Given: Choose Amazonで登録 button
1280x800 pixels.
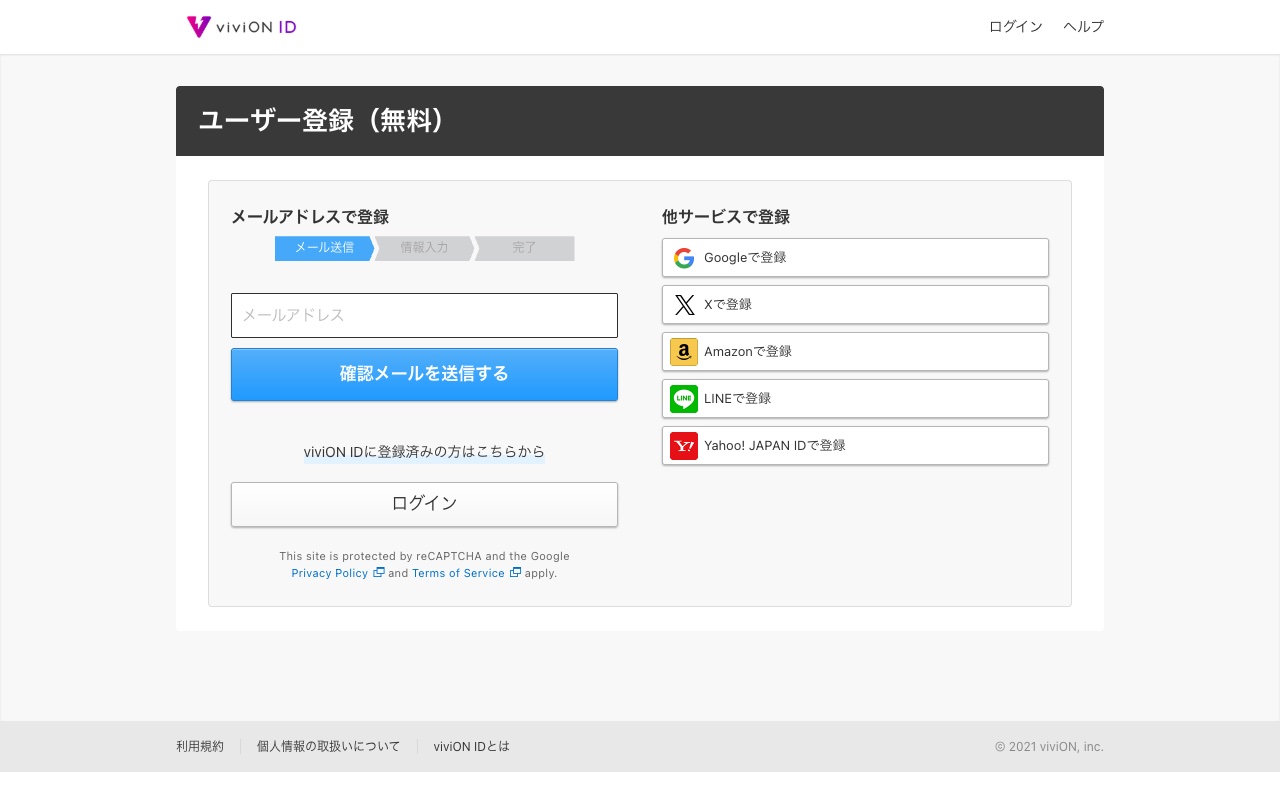Looking at the screenshot, I should pyautogui.click(x=855, y=352).
